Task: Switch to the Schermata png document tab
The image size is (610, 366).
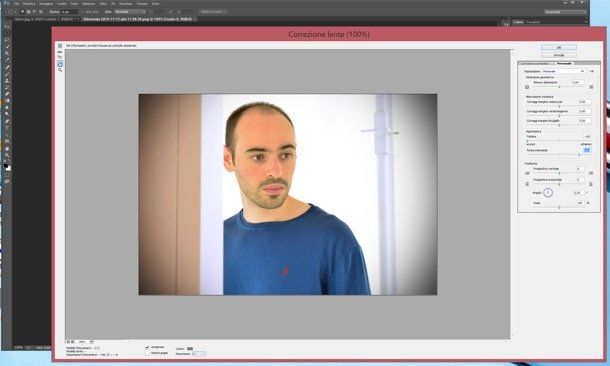Action: [138, 19]
